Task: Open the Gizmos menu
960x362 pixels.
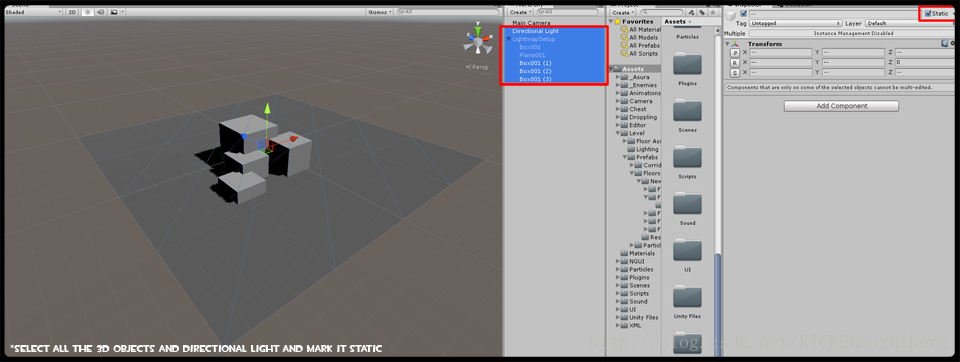Action: coord(380,12)
